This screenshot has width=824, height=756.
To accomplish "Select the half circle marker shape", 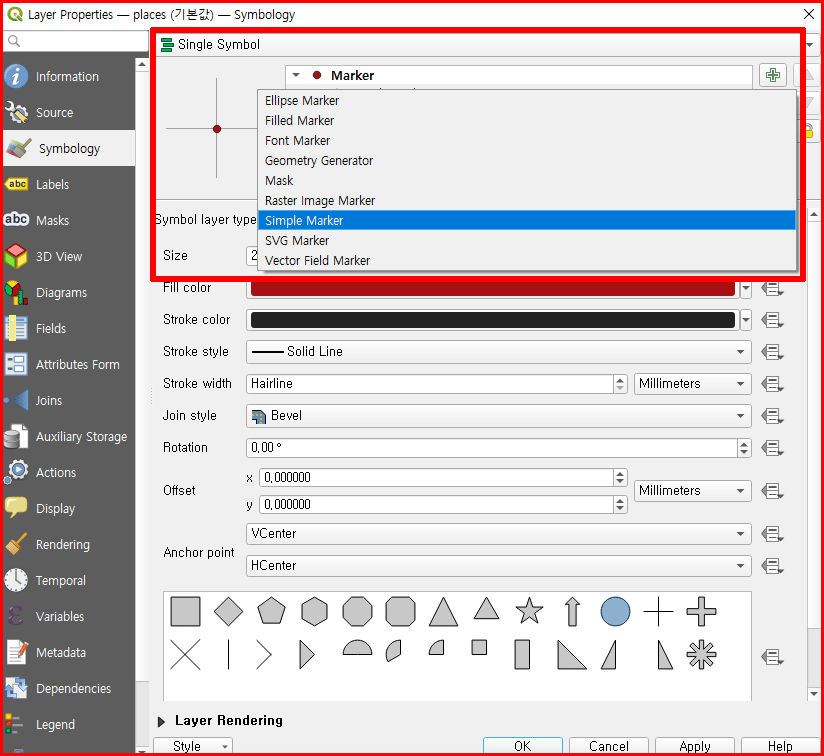I will pos(357,647).
